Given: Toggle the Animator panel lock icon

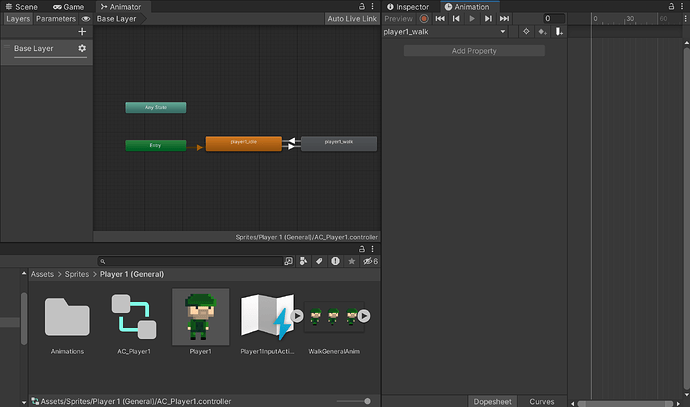Looking at the screenshot, I should point(363,6).
